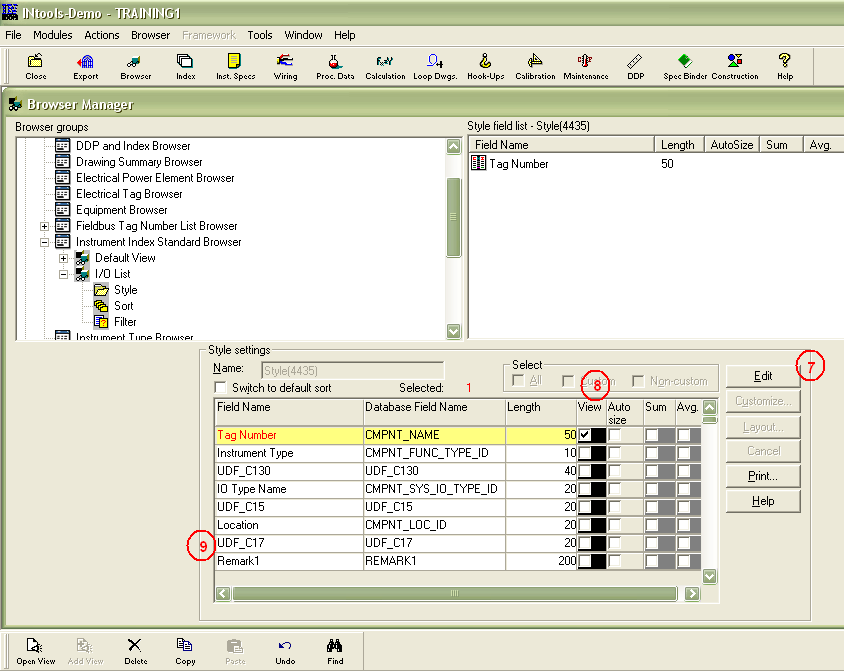The image size is (846, 672).
Task: Launch the Calculation module
Action: click(x=385, y=65)
